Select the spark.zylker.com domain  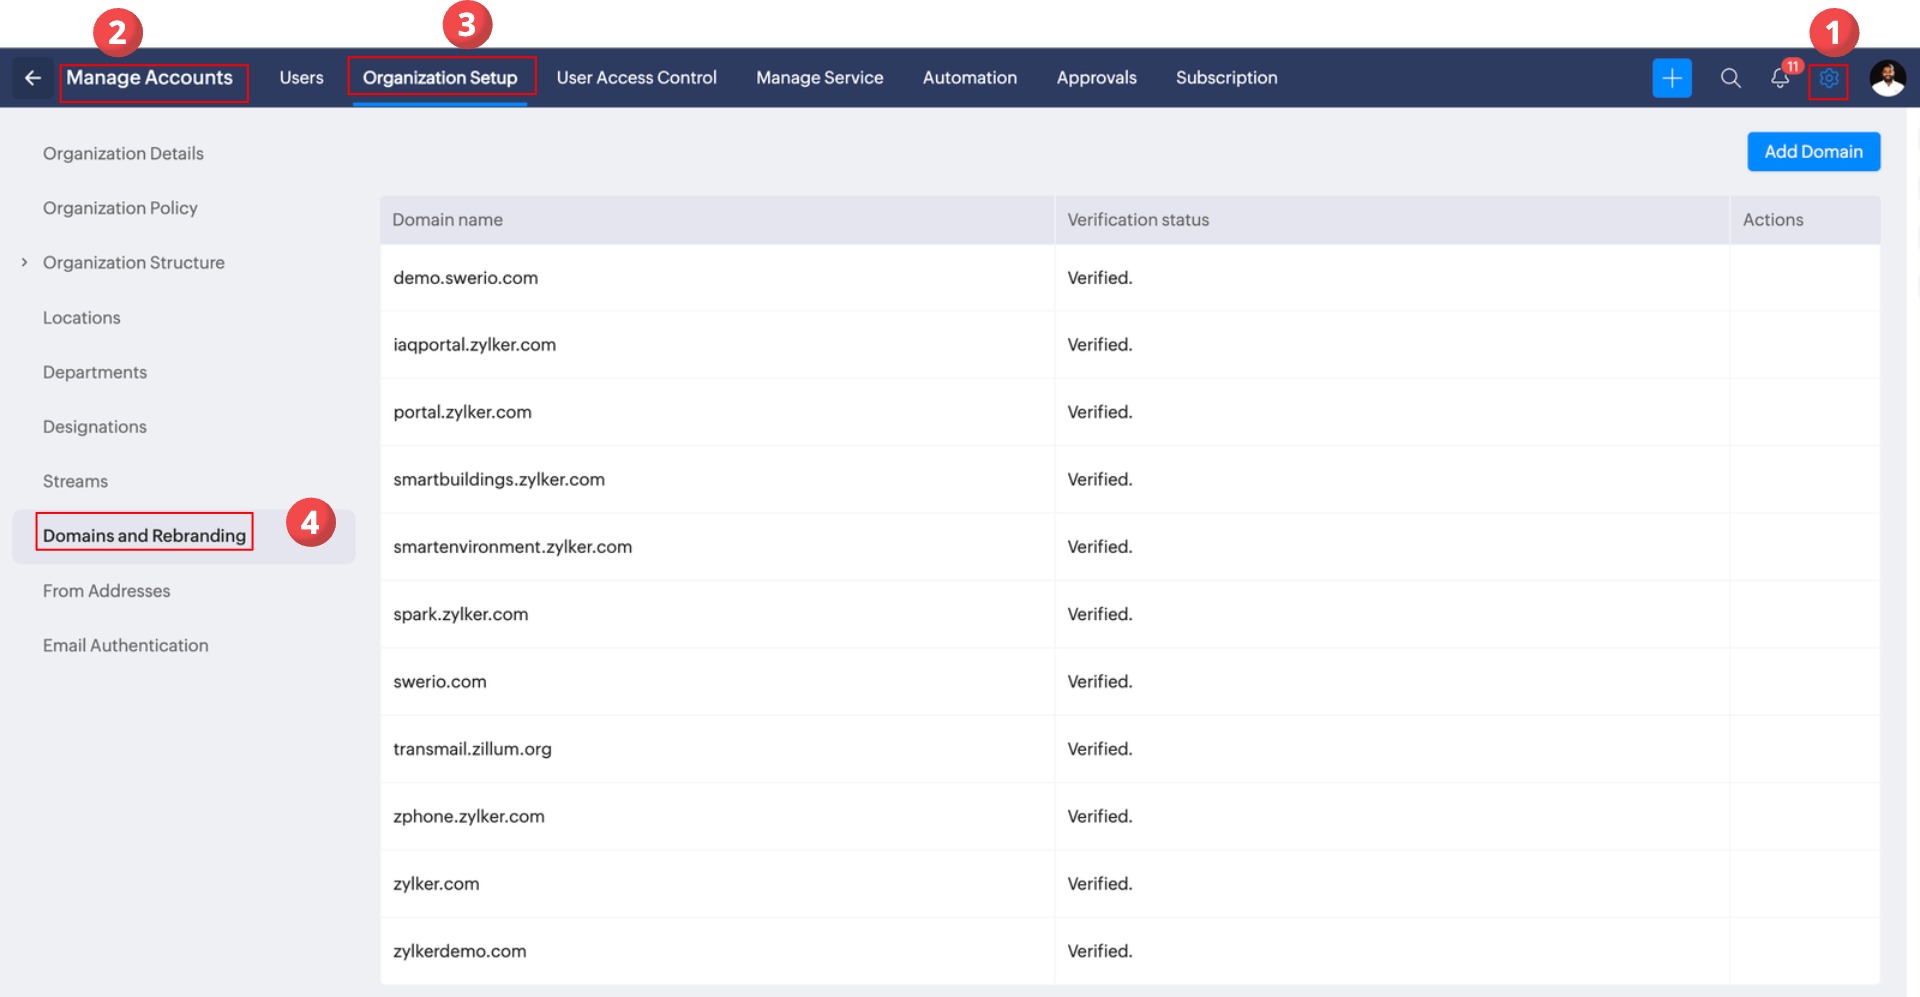pos(461,614)
